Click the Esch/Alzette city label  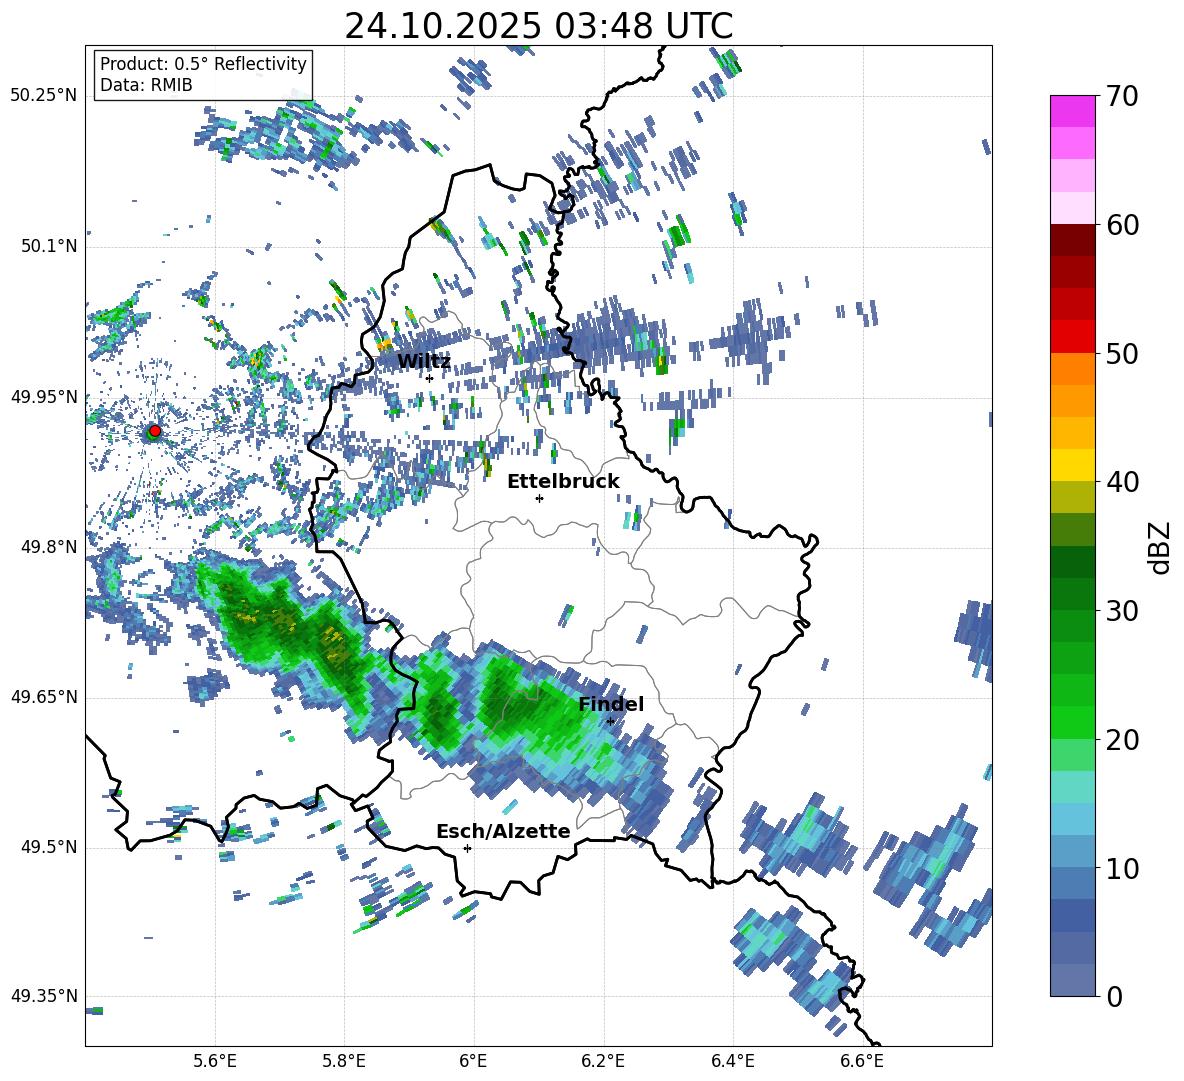pos(503,831)
